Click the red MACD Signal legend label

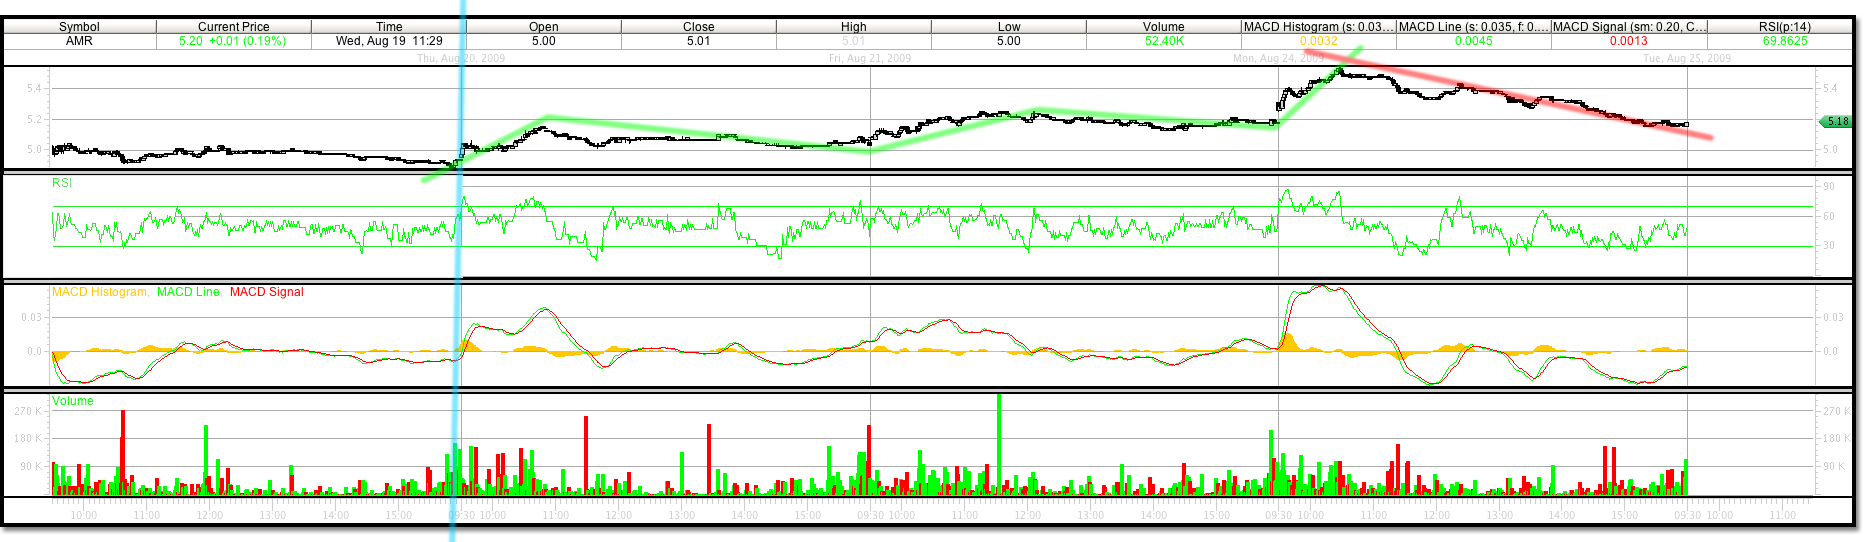point(266,292)
